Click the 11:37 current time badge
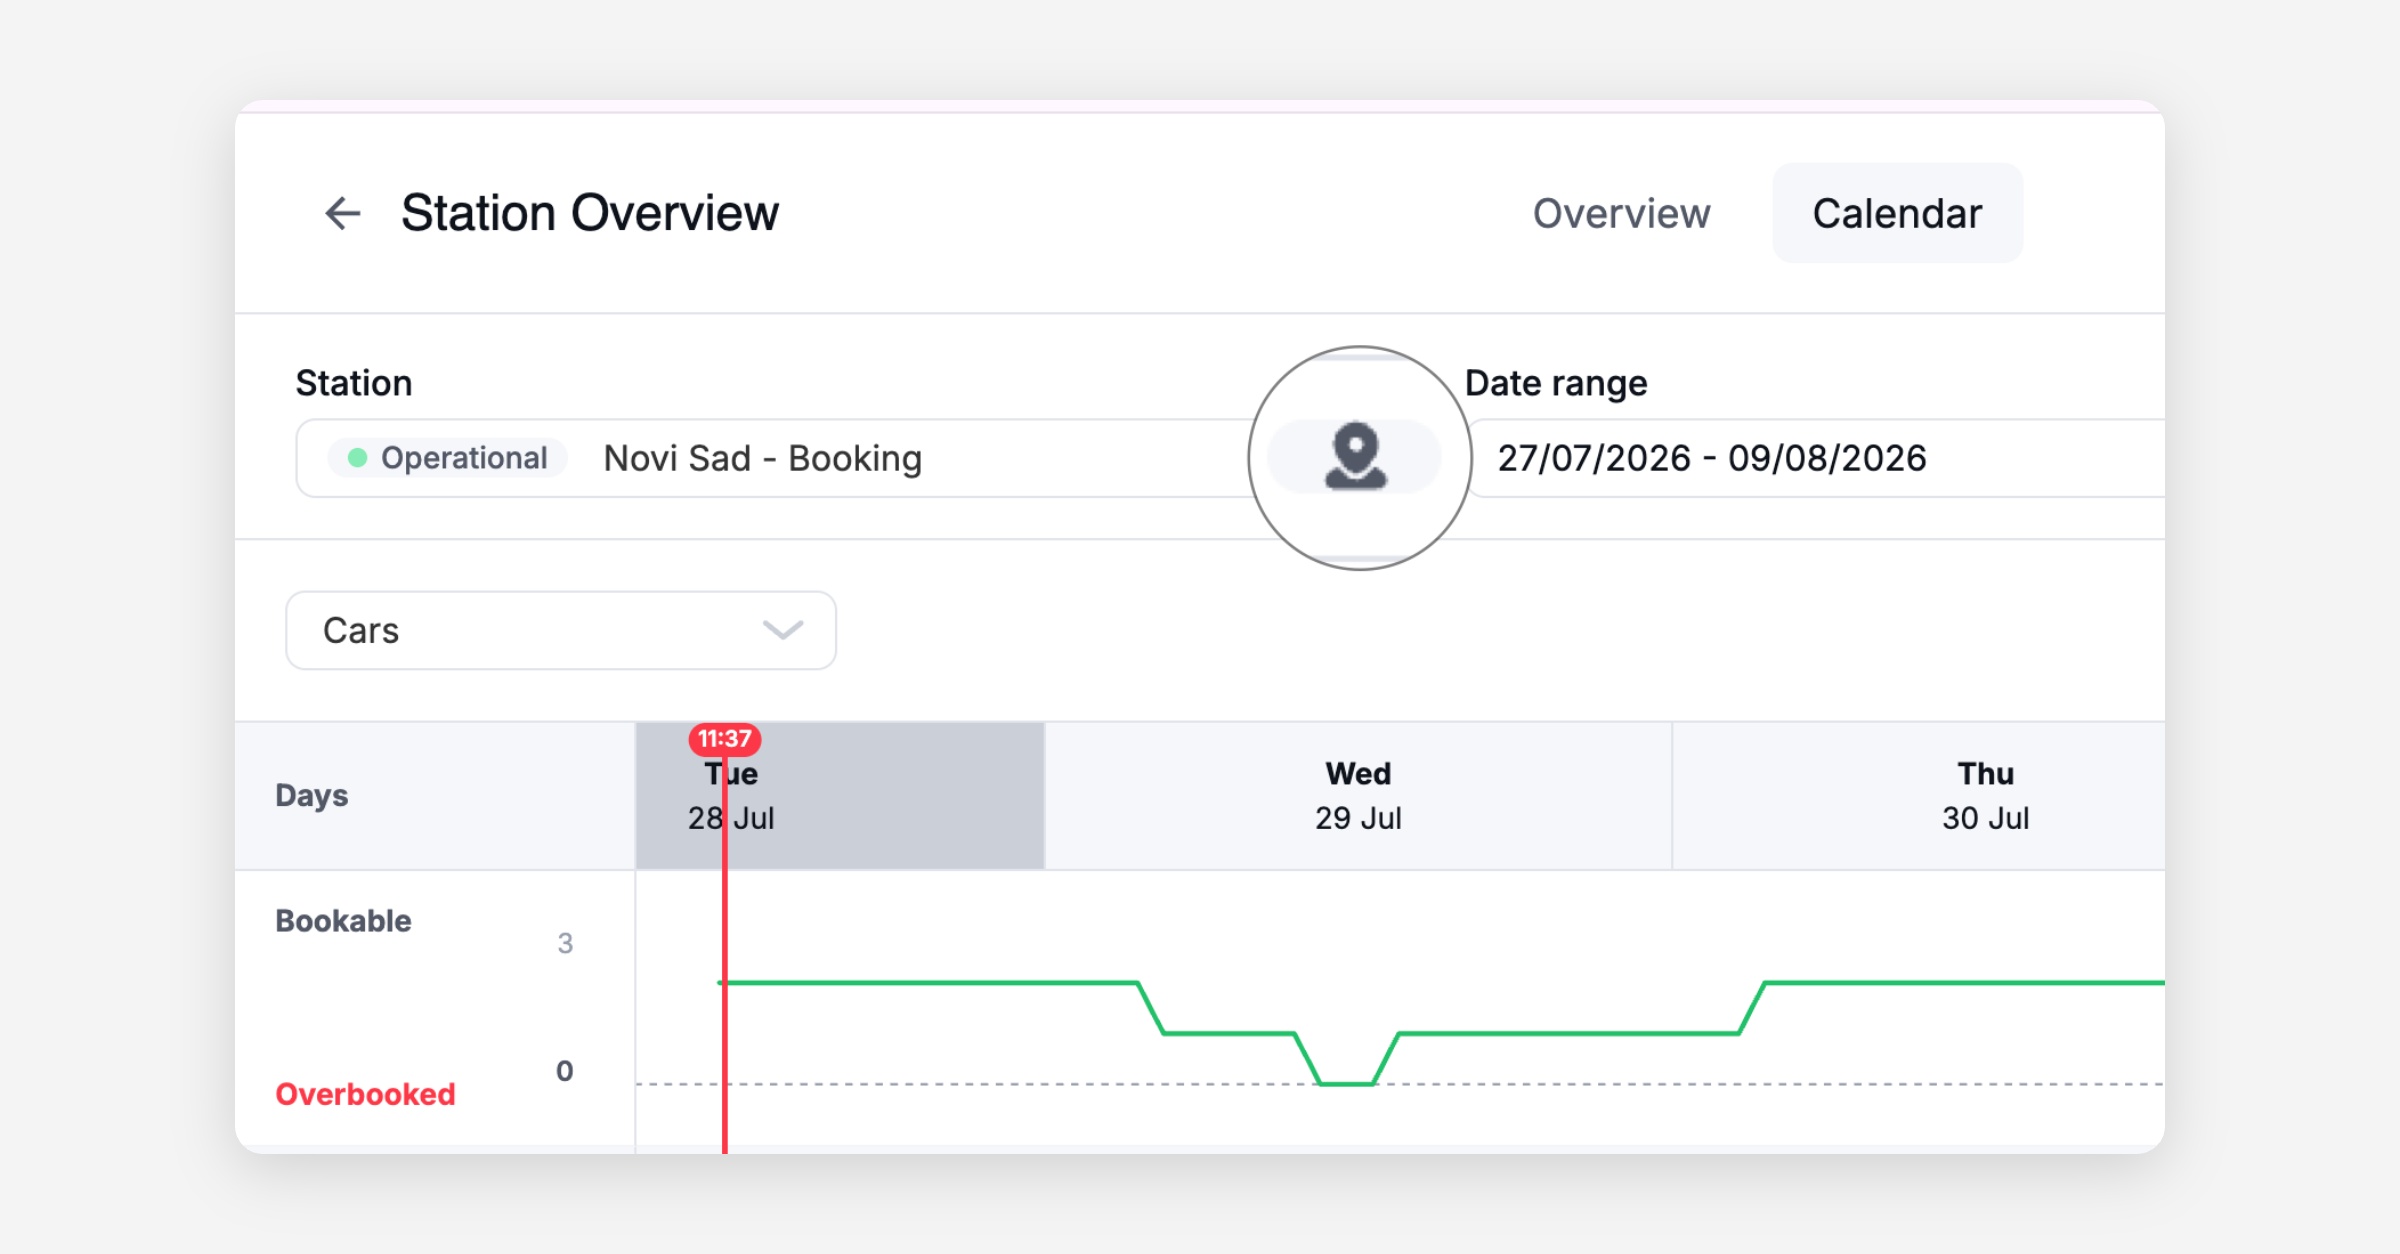Viewport: 2400px width, 1254px height. coord(725,739)
